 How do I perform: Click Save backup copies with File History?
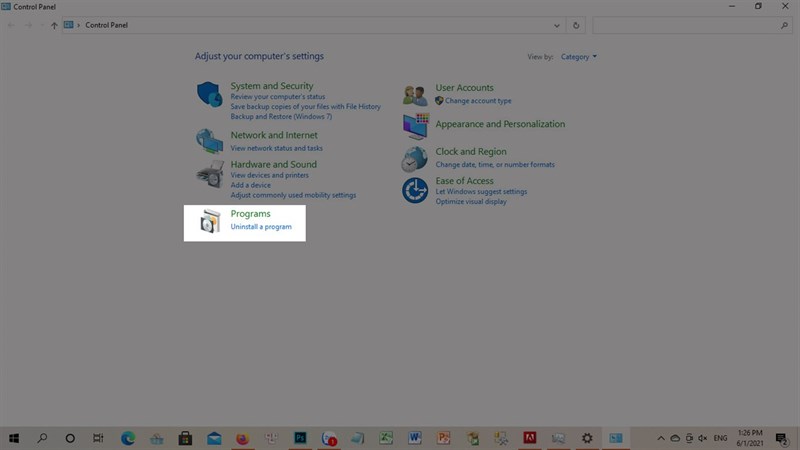click(305, 107)
